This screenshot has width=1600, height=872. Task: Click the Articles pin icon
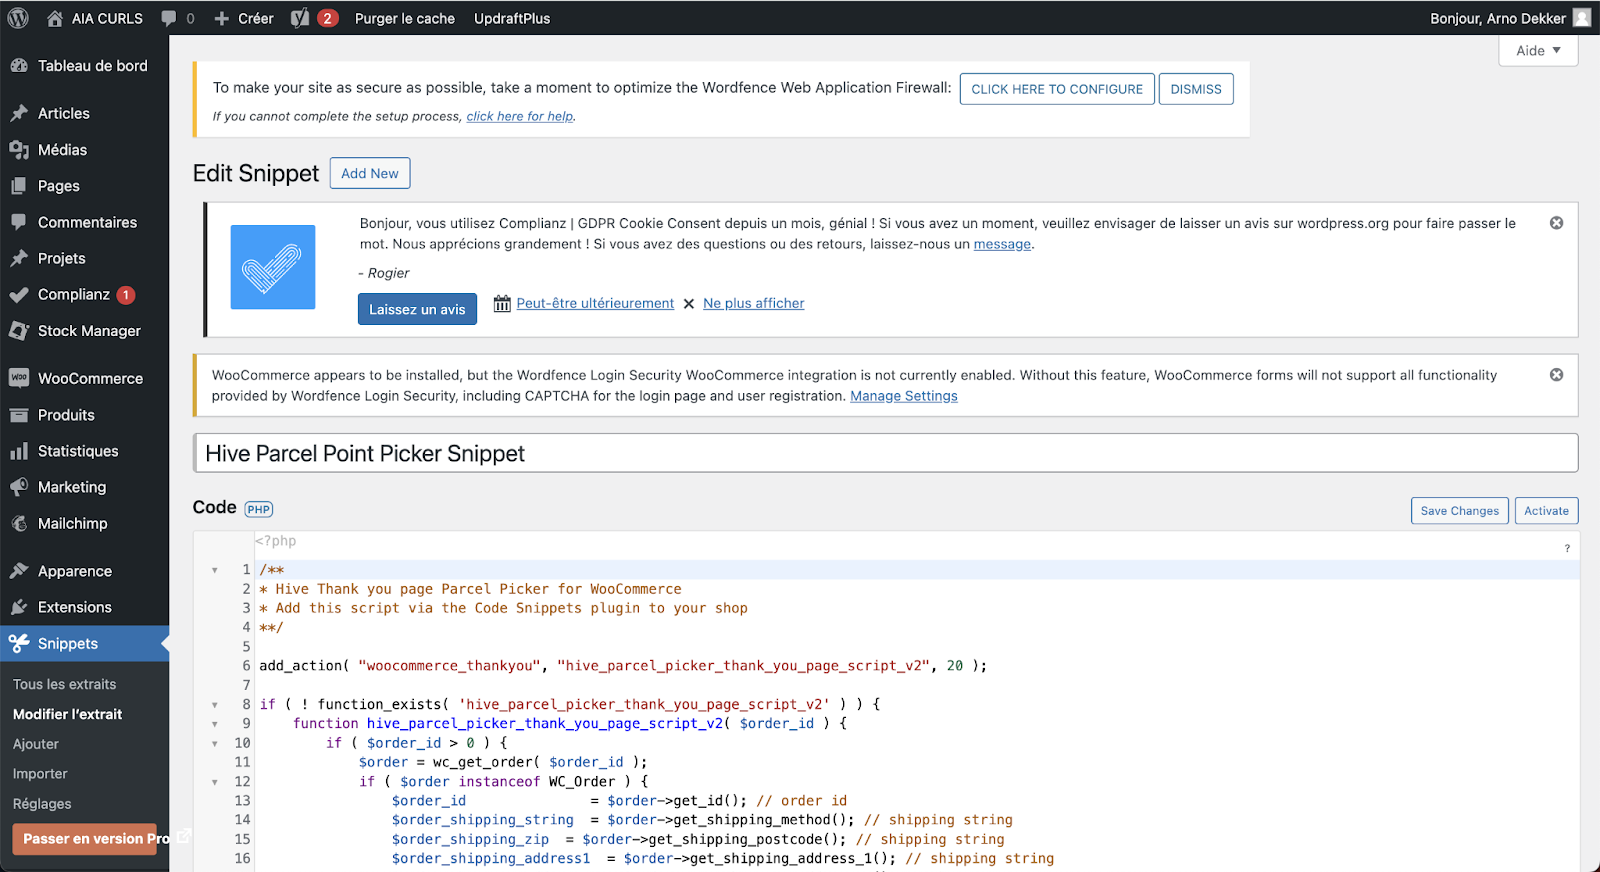click(x=19, y=114)
